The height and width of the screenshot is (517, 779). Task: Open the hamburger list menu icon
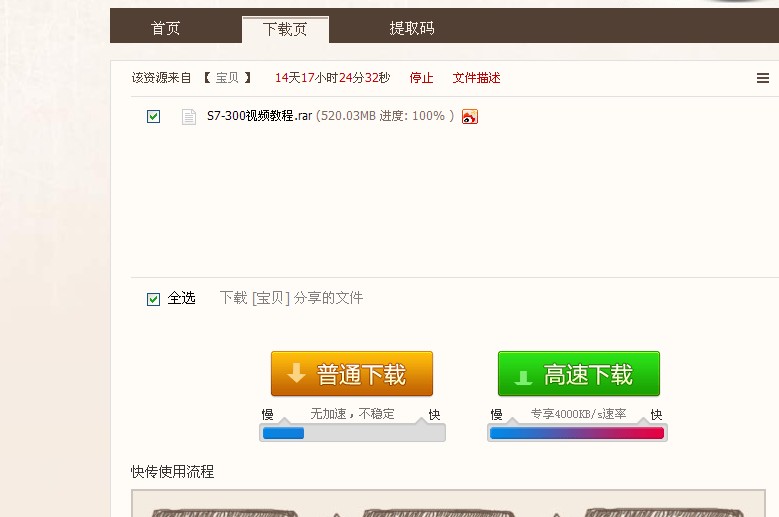pyautogui.click(x=763, y=78)
